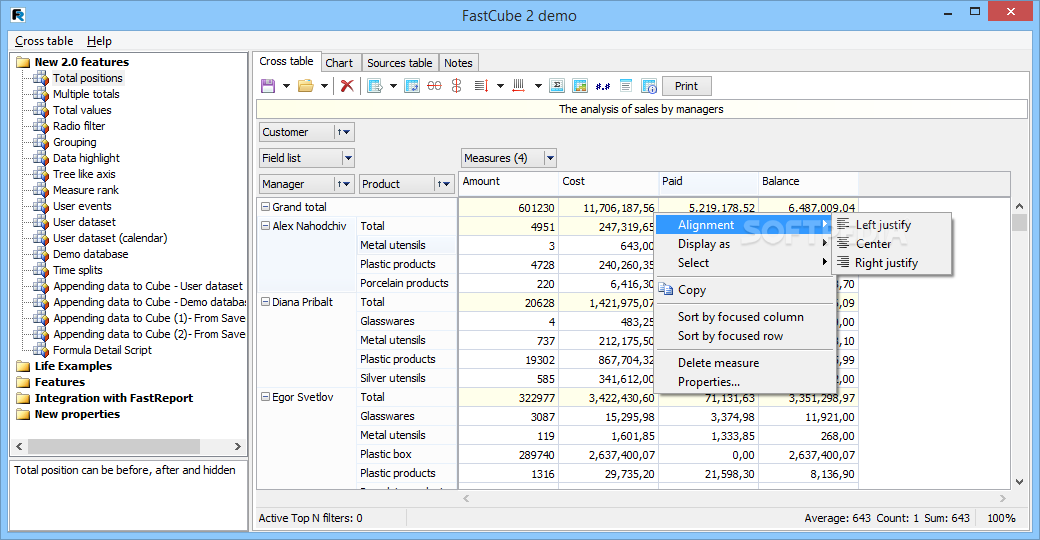Click the Formula Detail Script tree icon

coord(40,350)
